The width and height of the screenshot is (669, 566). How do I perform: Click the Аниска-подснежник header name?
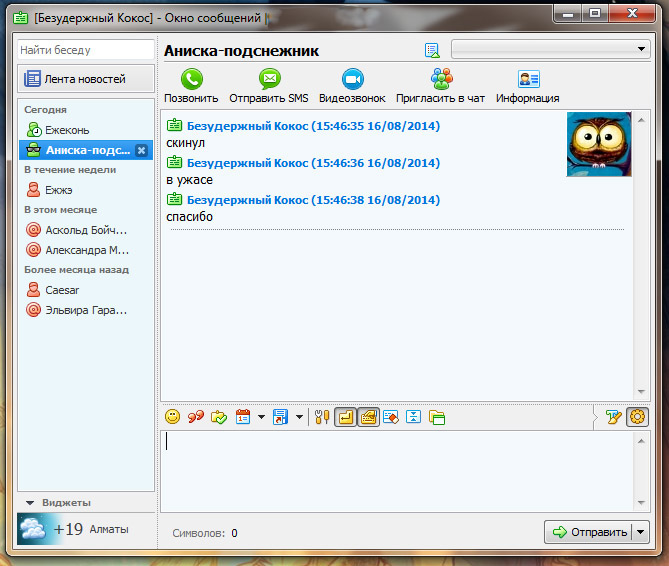pyautogui.click(x=241, y=51)
